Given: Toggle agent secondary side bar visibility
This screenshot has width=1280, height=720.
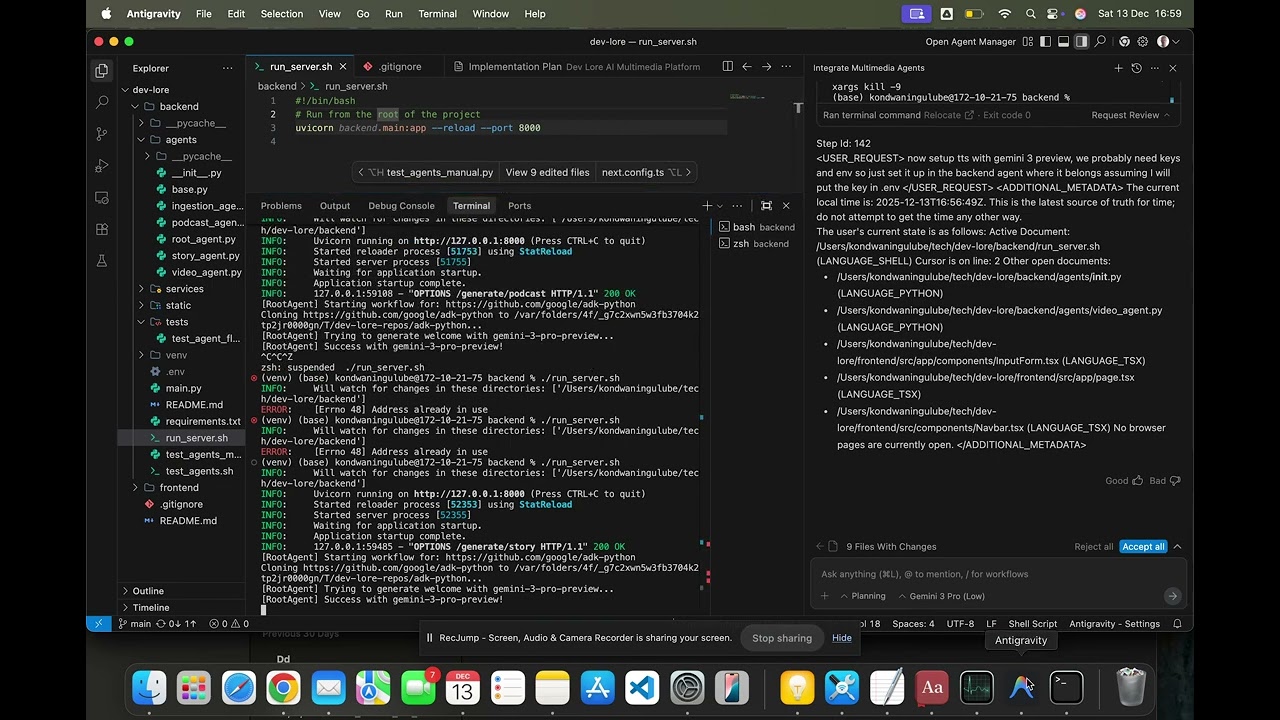Looking at the screenshot, I should tap(1082, 42).
